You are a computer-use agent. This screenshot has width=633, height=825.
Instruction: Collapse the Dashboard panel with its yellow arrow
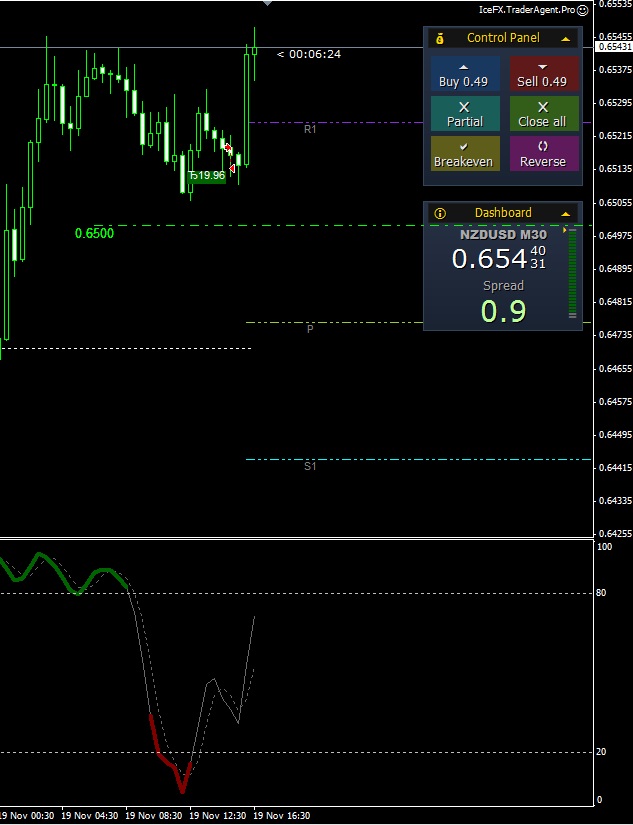click(x=566, y=214)
